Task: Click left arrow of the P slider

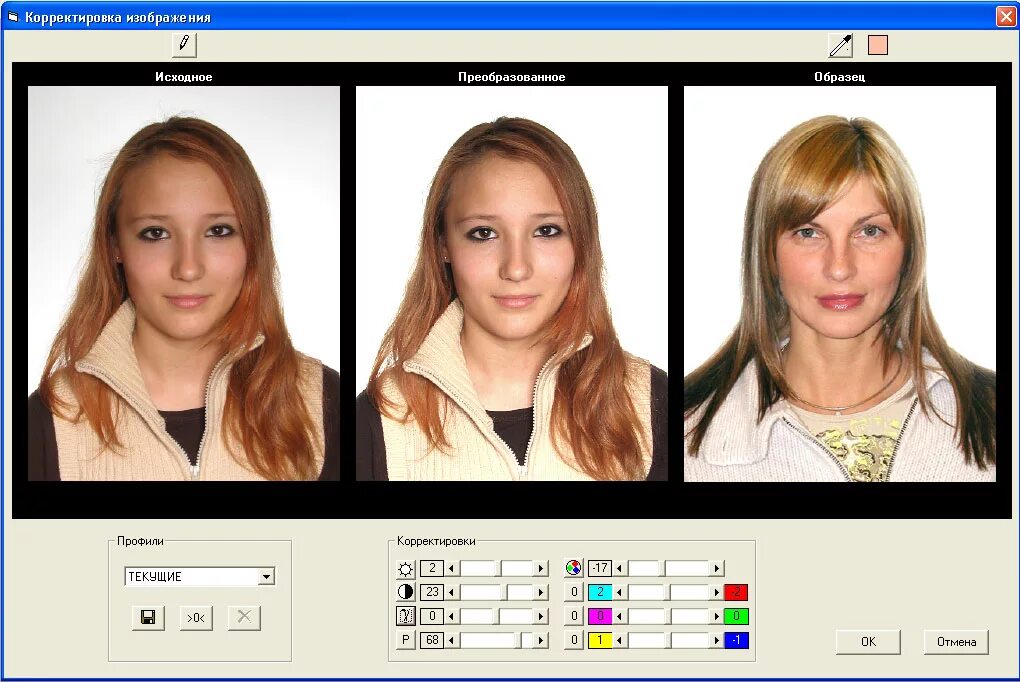Action: tap(451, 640)
